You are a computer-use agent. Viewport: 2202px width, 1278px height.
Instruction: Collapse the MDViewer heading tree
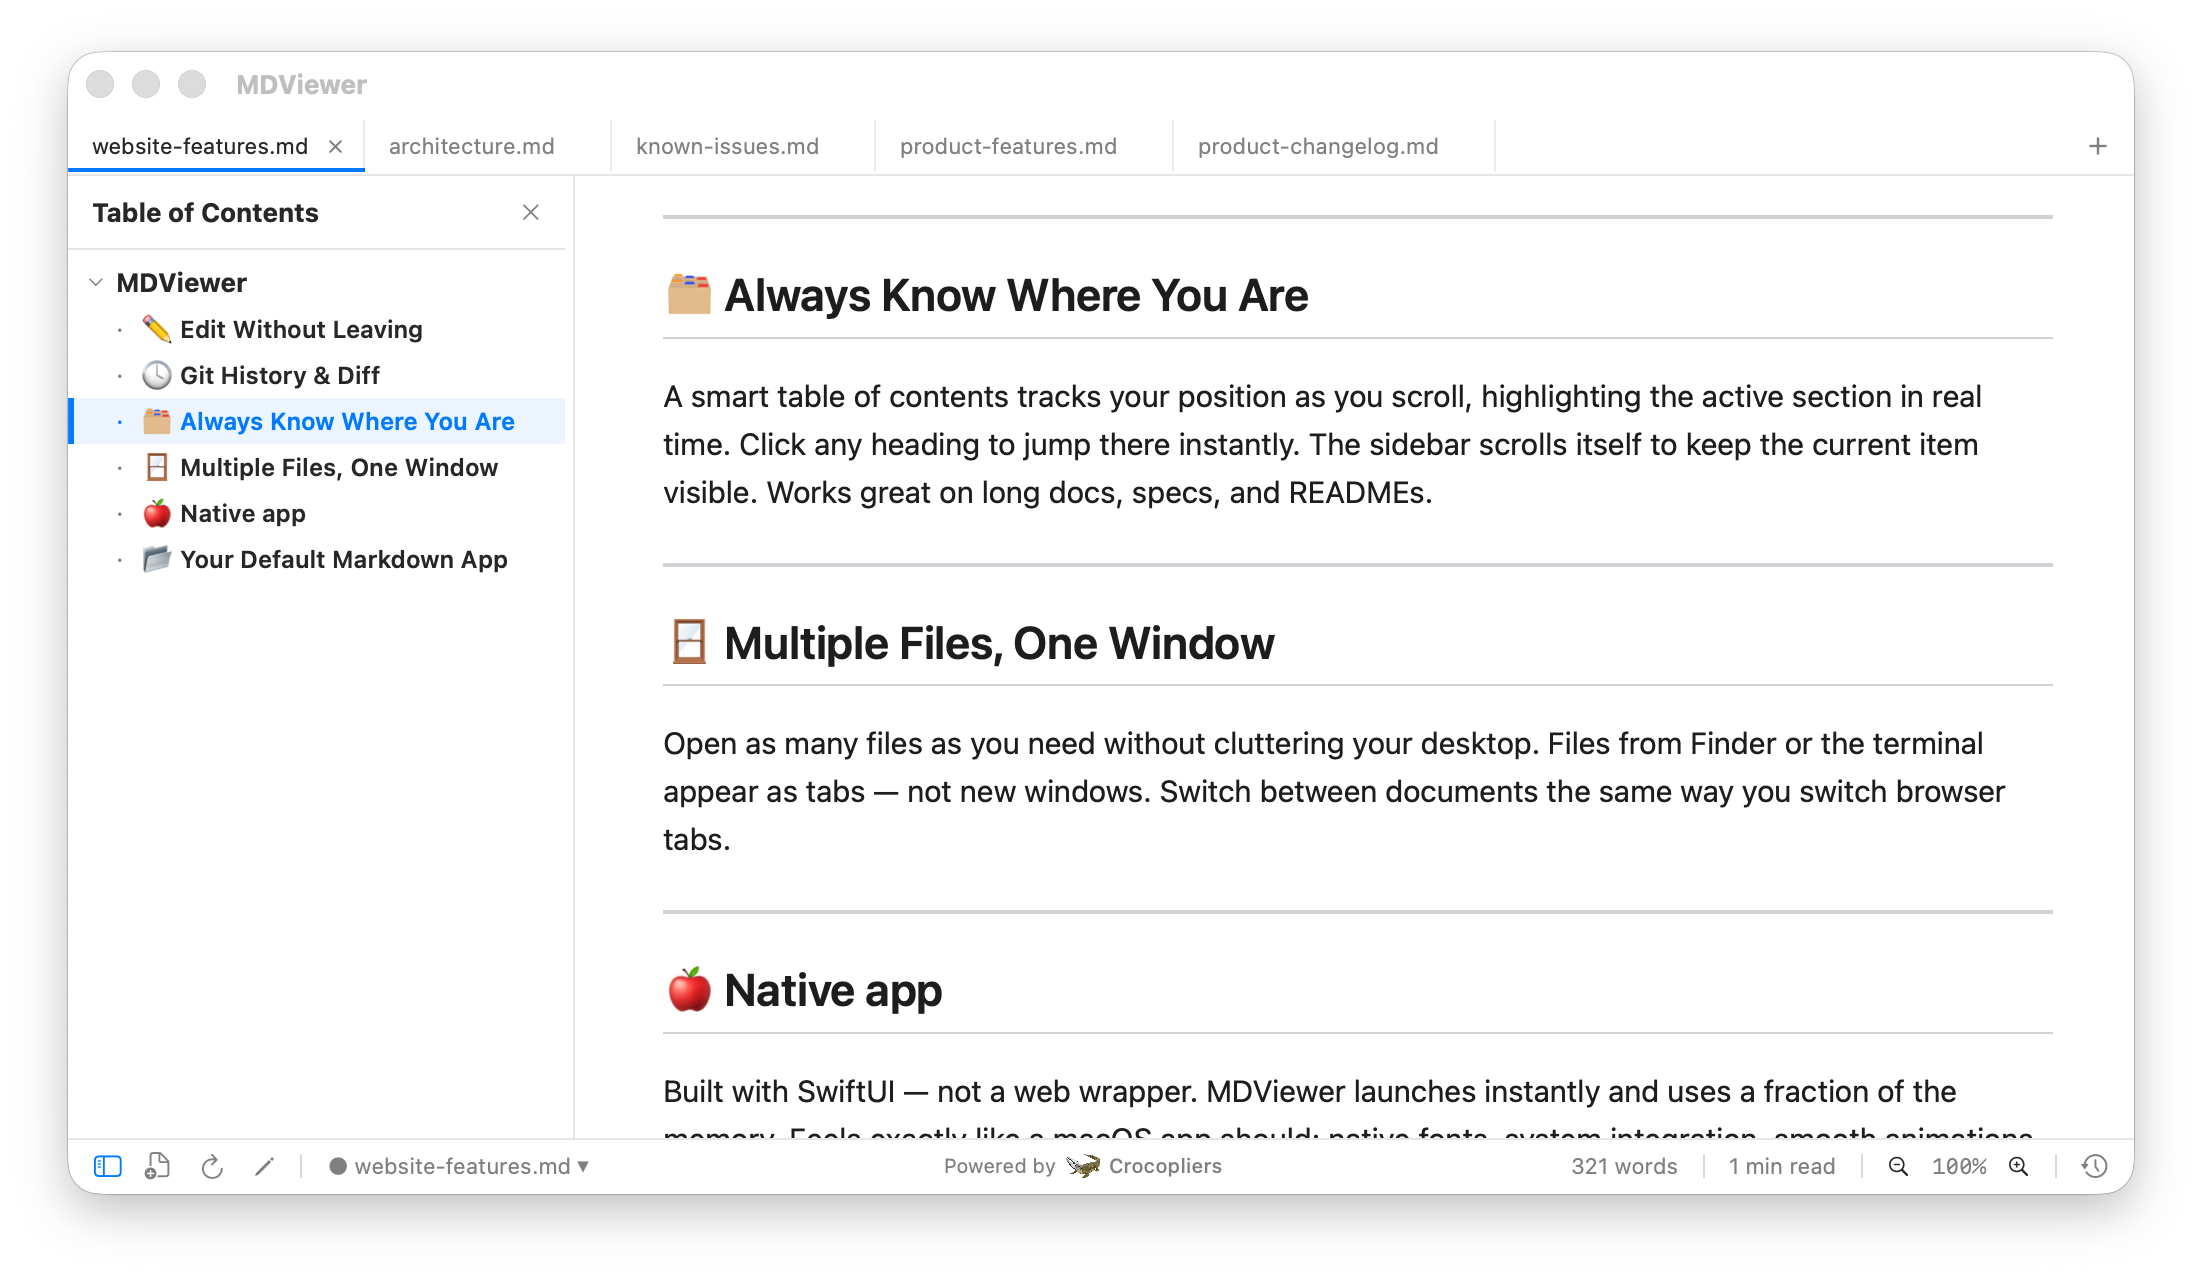point(96,282)
